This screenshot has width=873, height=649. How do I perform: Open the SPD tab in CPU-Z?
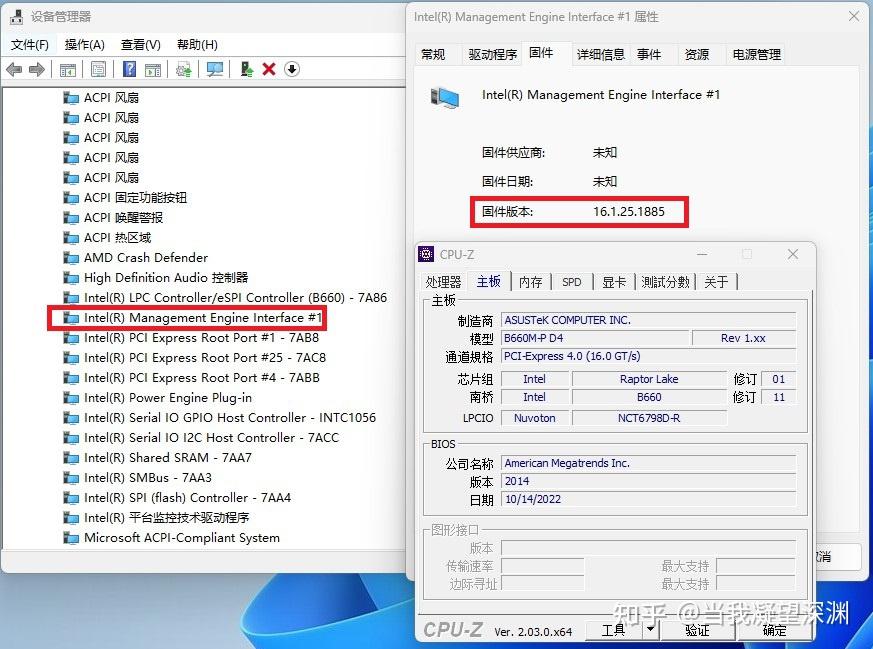click(571, 282)
